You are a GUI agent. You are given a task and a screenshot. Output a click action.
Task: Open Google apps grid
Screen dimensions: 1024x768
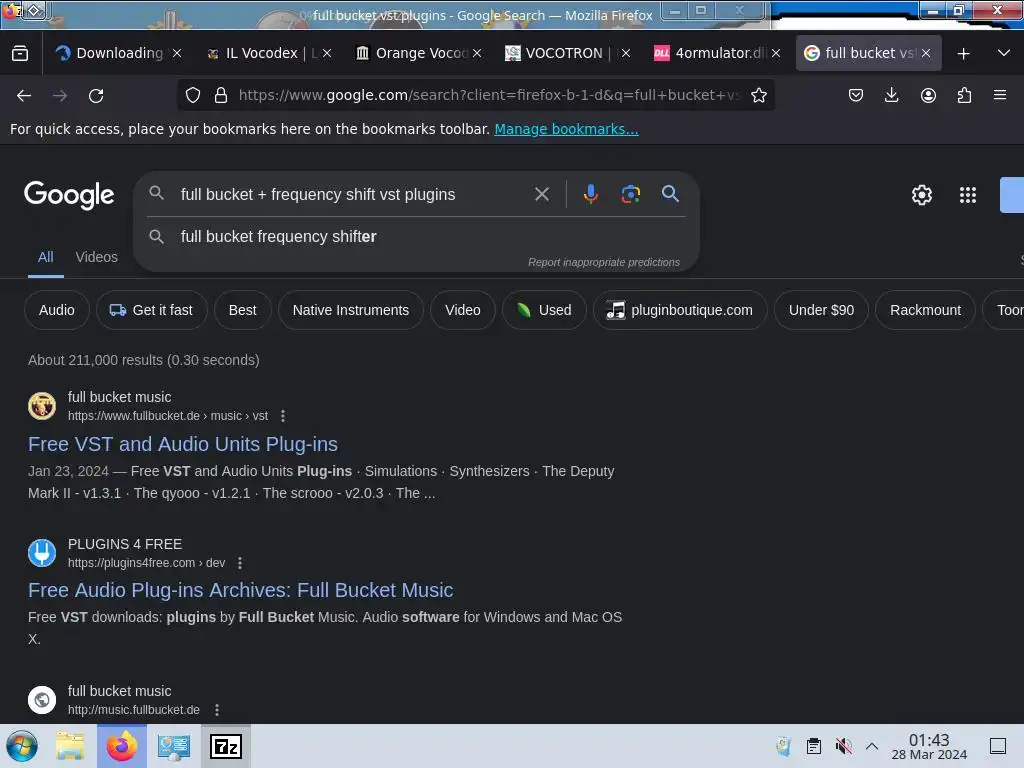(968, 195)
